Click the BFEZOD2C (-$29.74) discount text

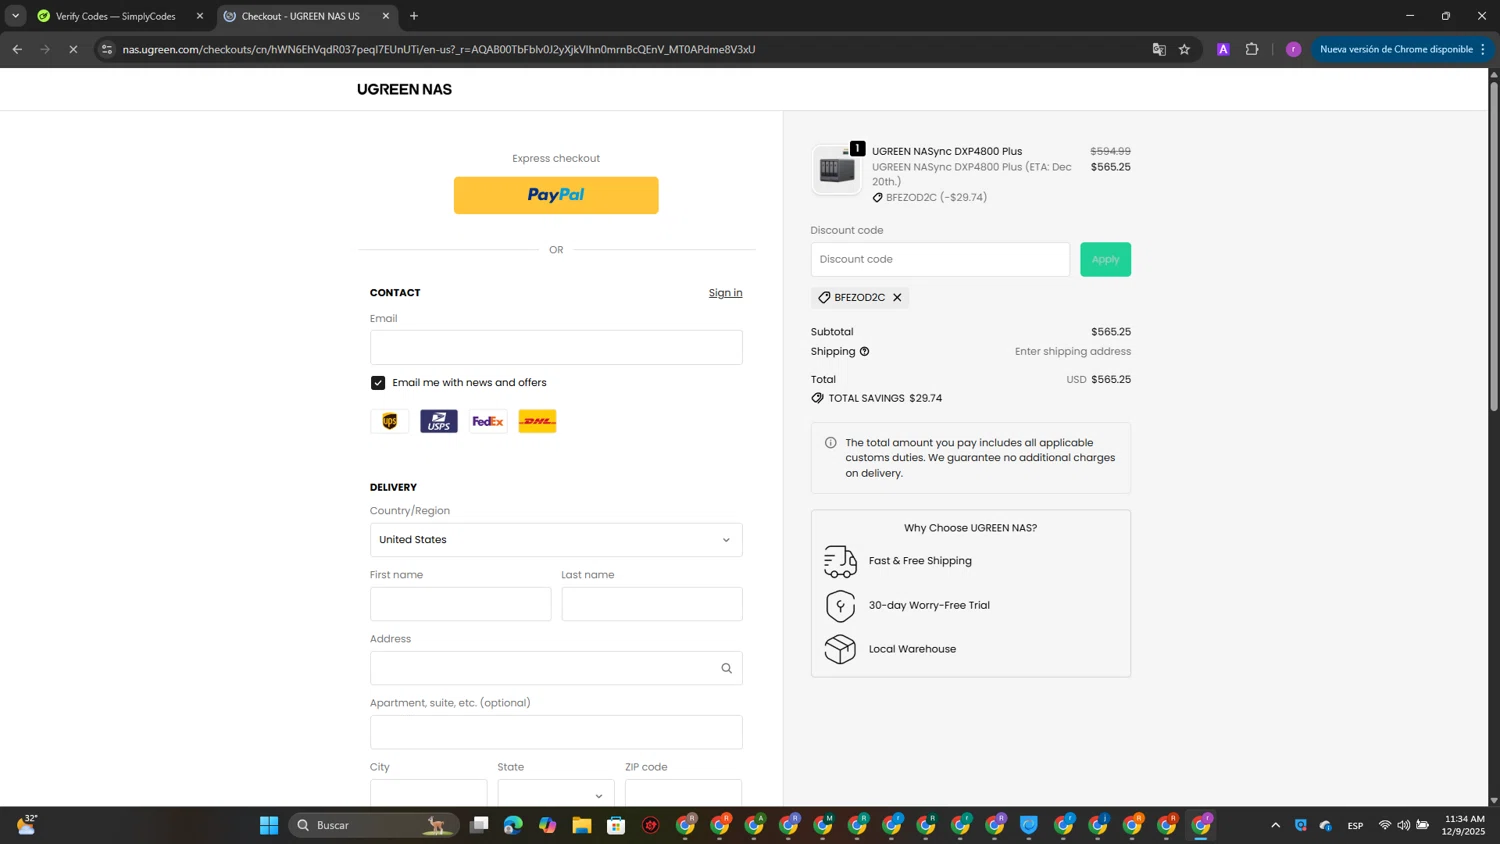(937, 198)
